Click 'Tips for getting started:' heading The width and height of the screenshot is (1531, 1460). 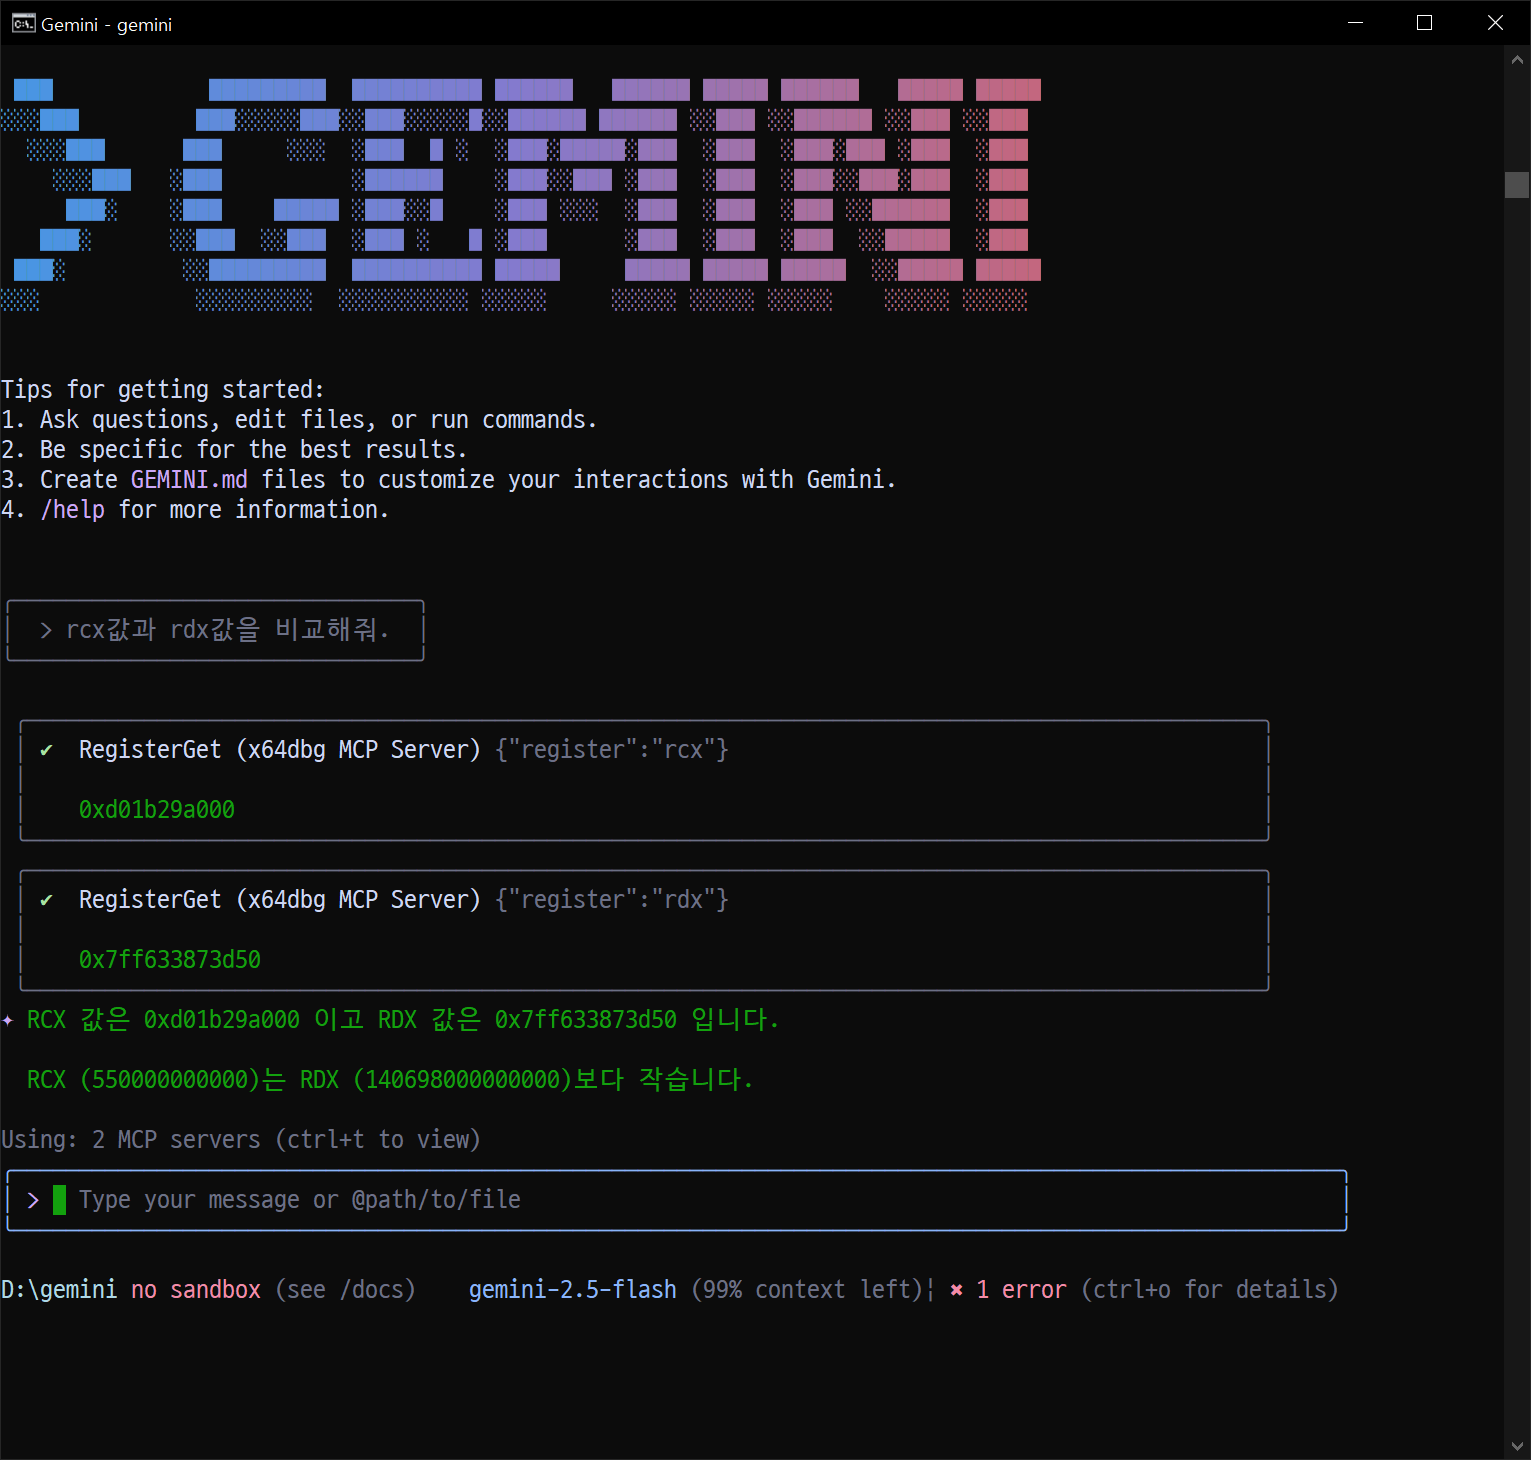pos(163,390)
